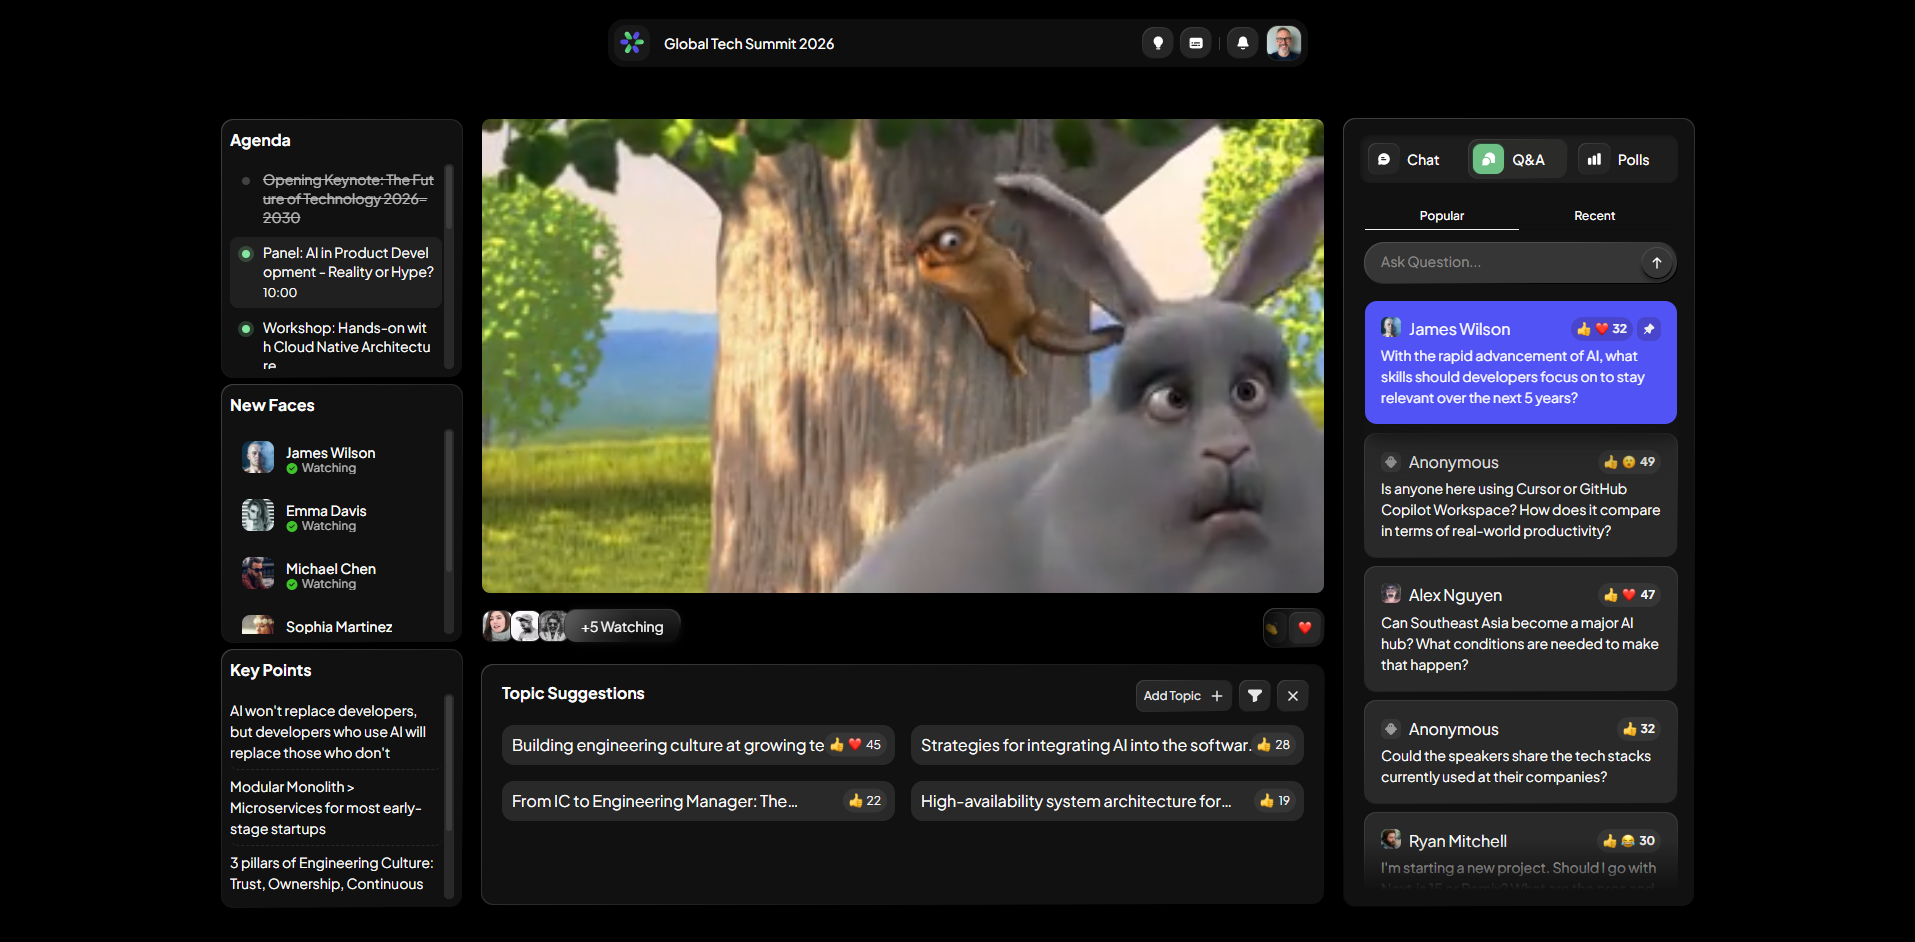Open the user profile avatar menu
The width and height of the screenshot is (1915, 942).
point(1283,43)
